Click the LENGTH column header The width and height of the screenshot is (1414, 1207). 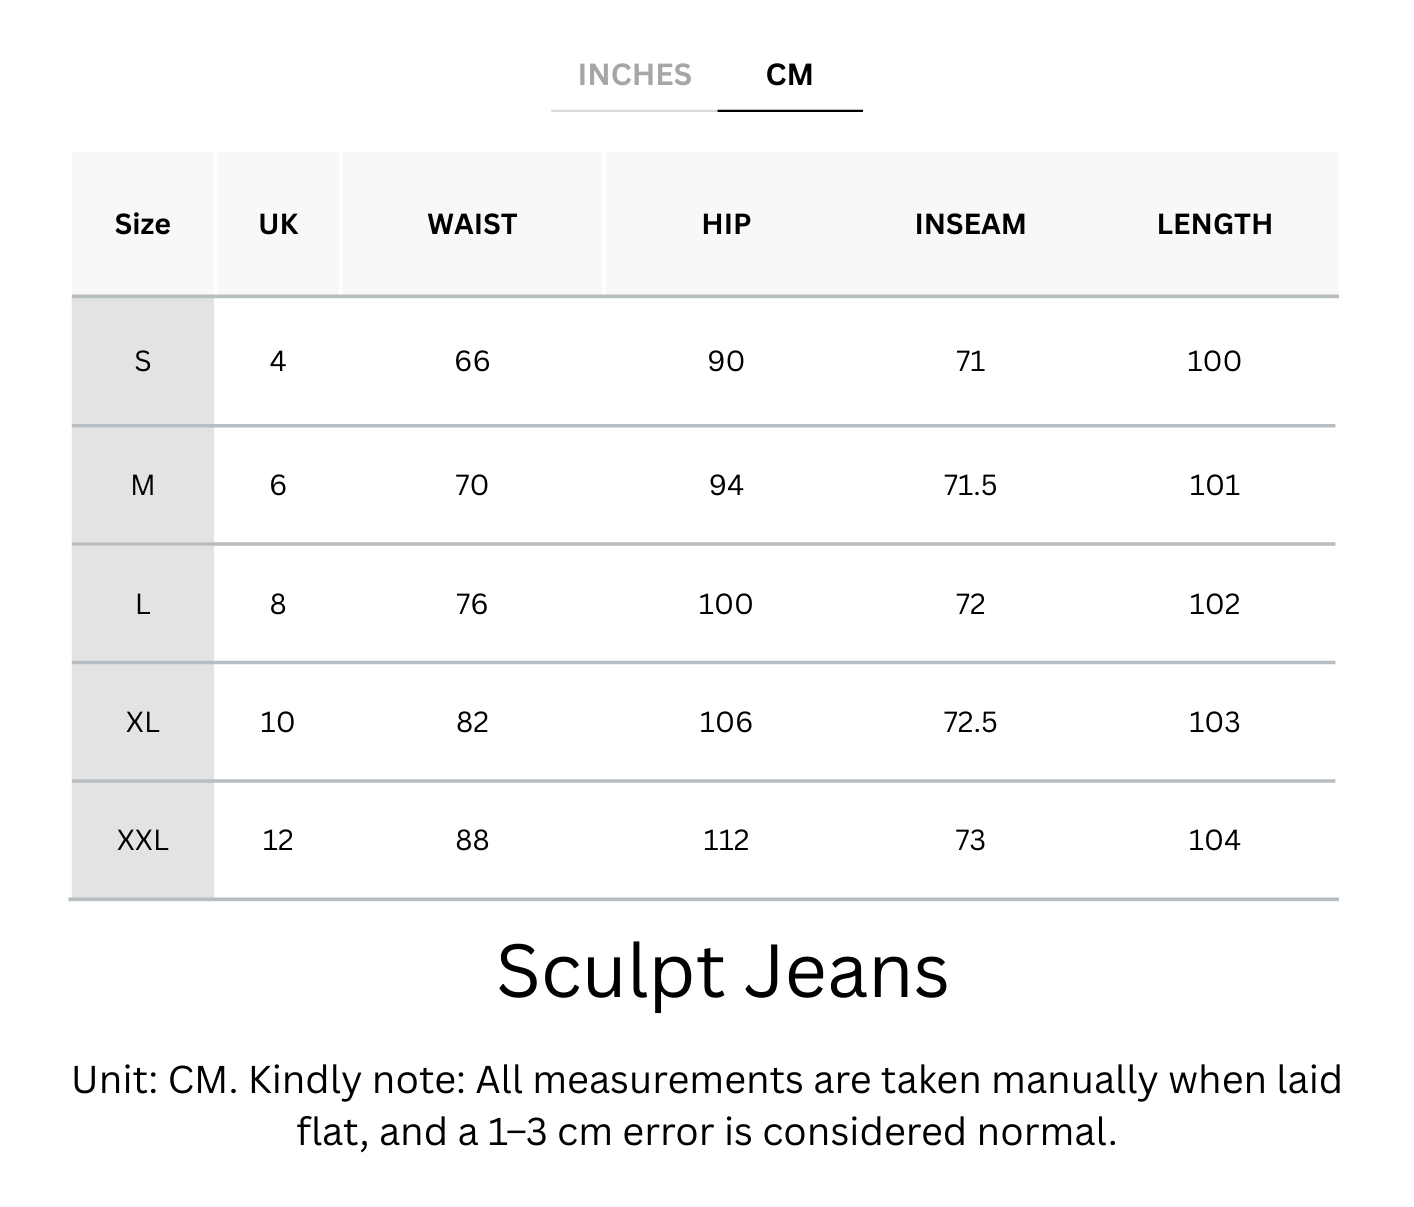[x=1214, y=224]
